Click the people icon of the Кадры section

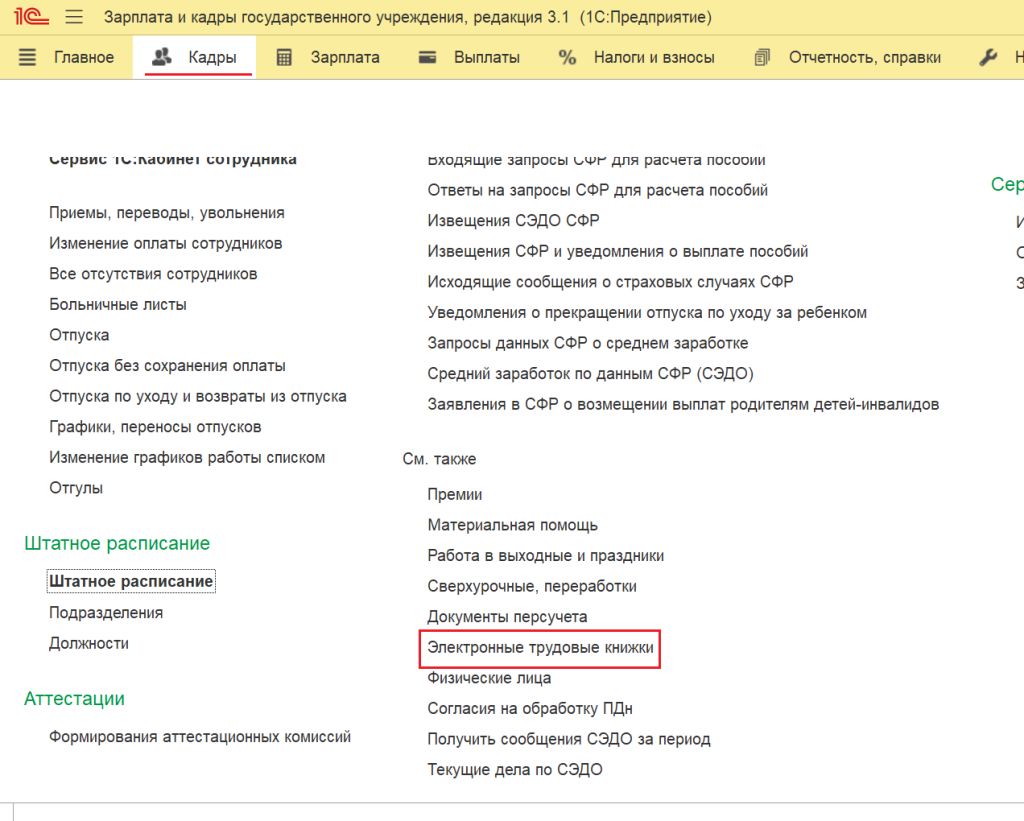coord(161,58)
